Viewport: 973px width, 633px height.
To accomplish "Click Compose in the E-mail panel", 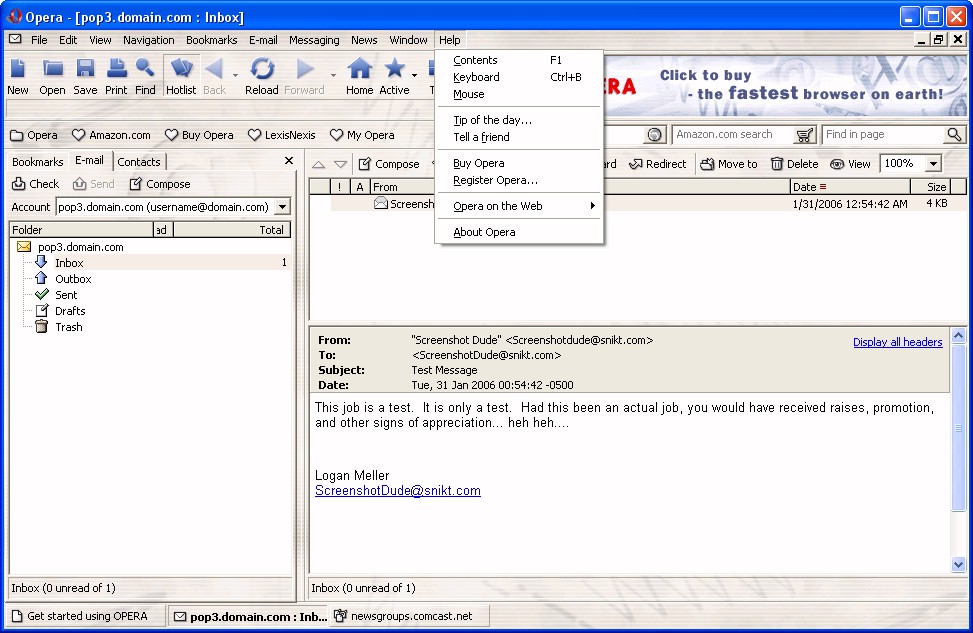I will [160, 184].
